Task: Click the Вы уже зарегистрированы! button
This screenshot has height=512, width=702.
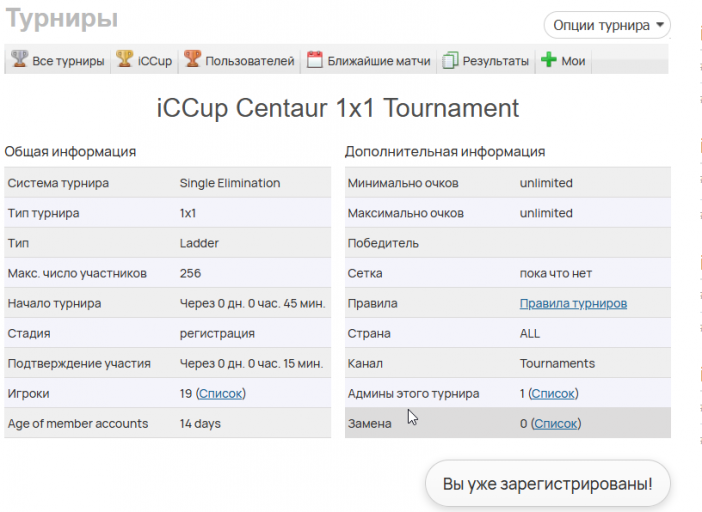Action: click(548, 484)
